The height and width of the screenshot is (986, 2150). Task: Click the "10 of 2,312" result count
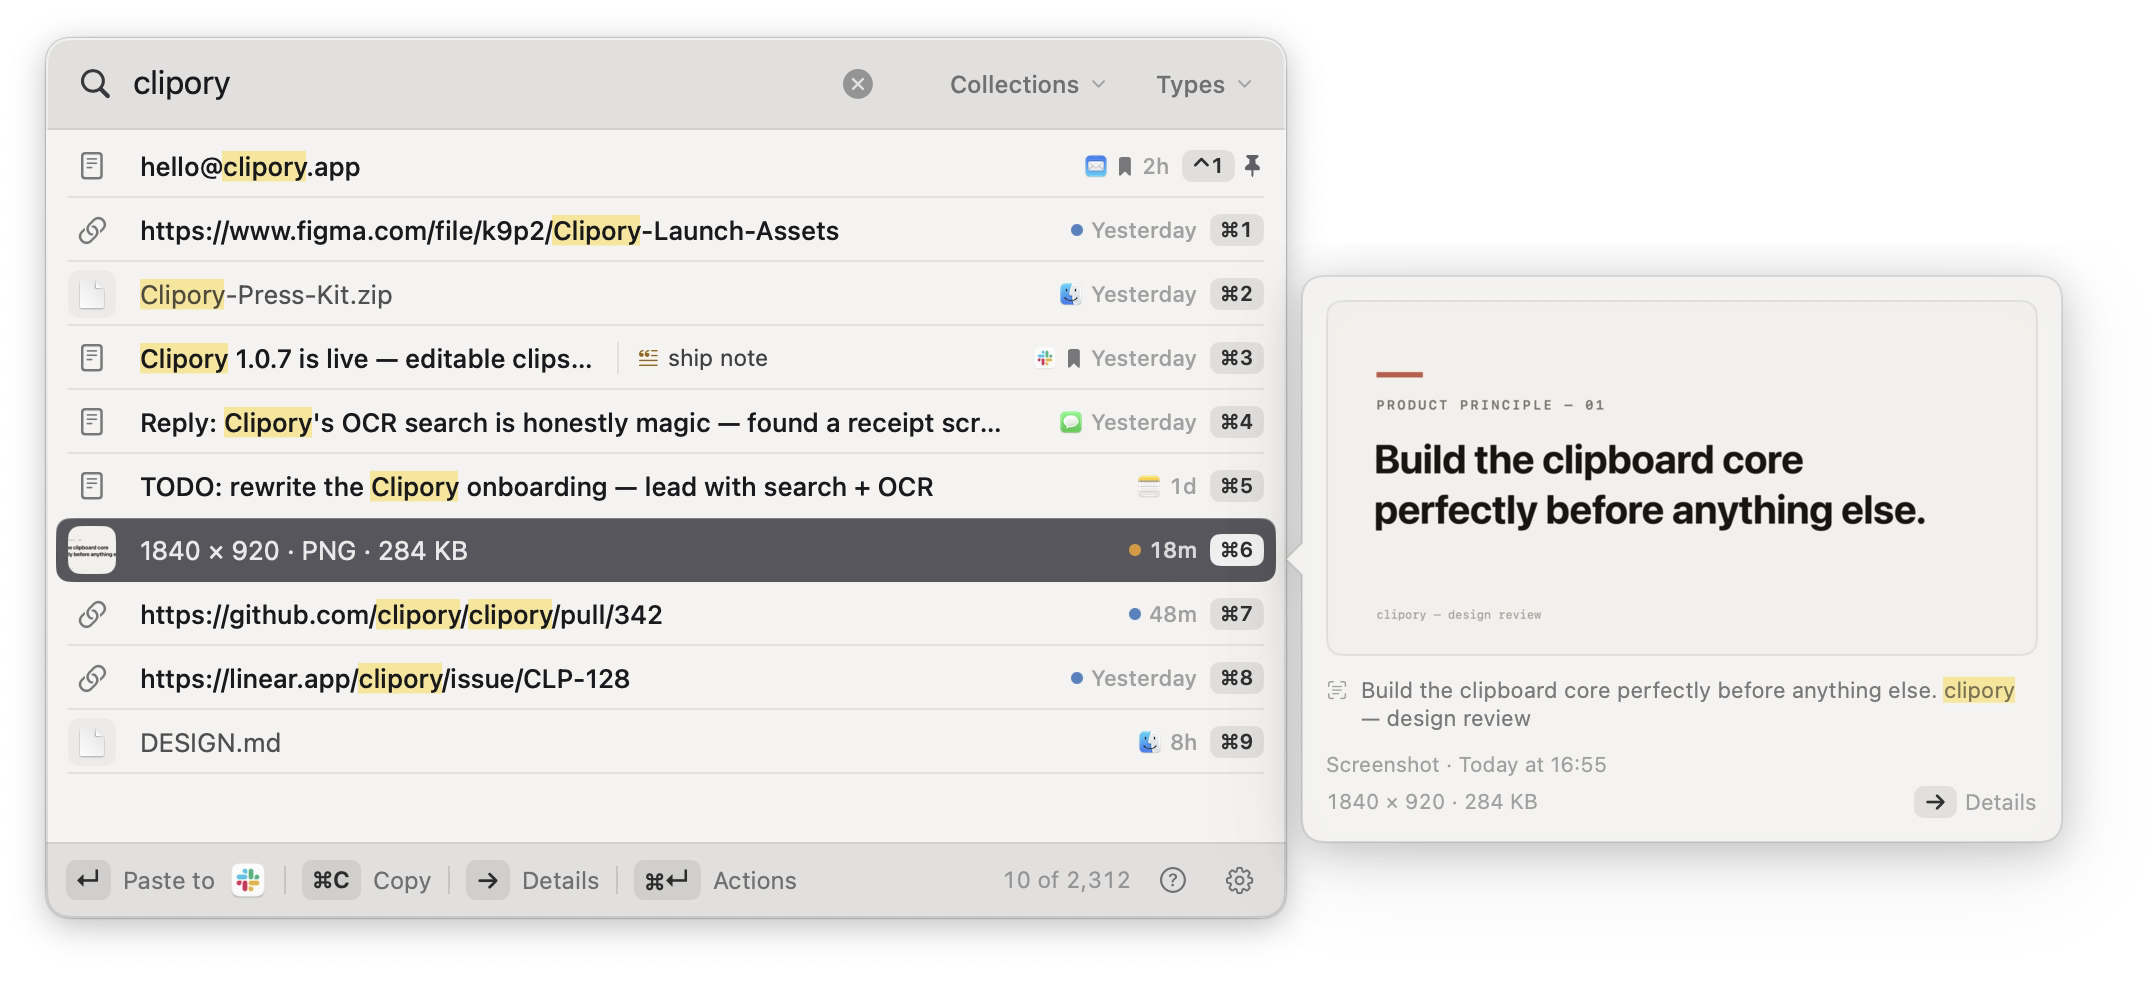tap(1066, 880)
